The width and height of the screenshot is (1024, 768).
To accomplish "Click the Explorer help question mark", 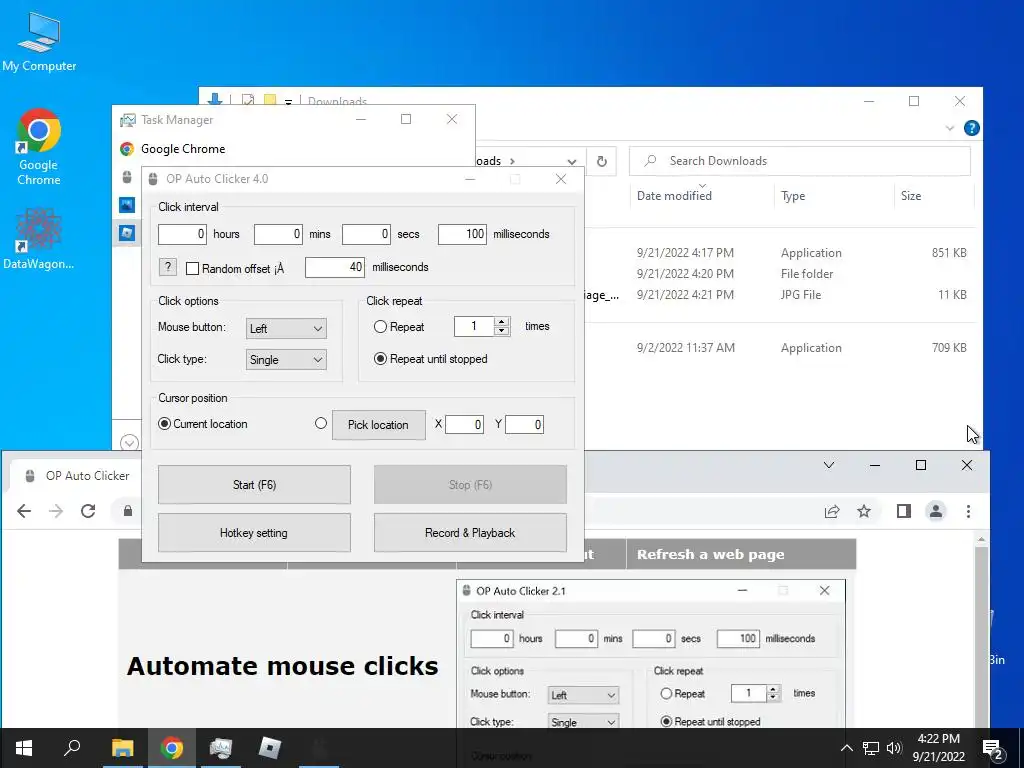I will (972, 128).
